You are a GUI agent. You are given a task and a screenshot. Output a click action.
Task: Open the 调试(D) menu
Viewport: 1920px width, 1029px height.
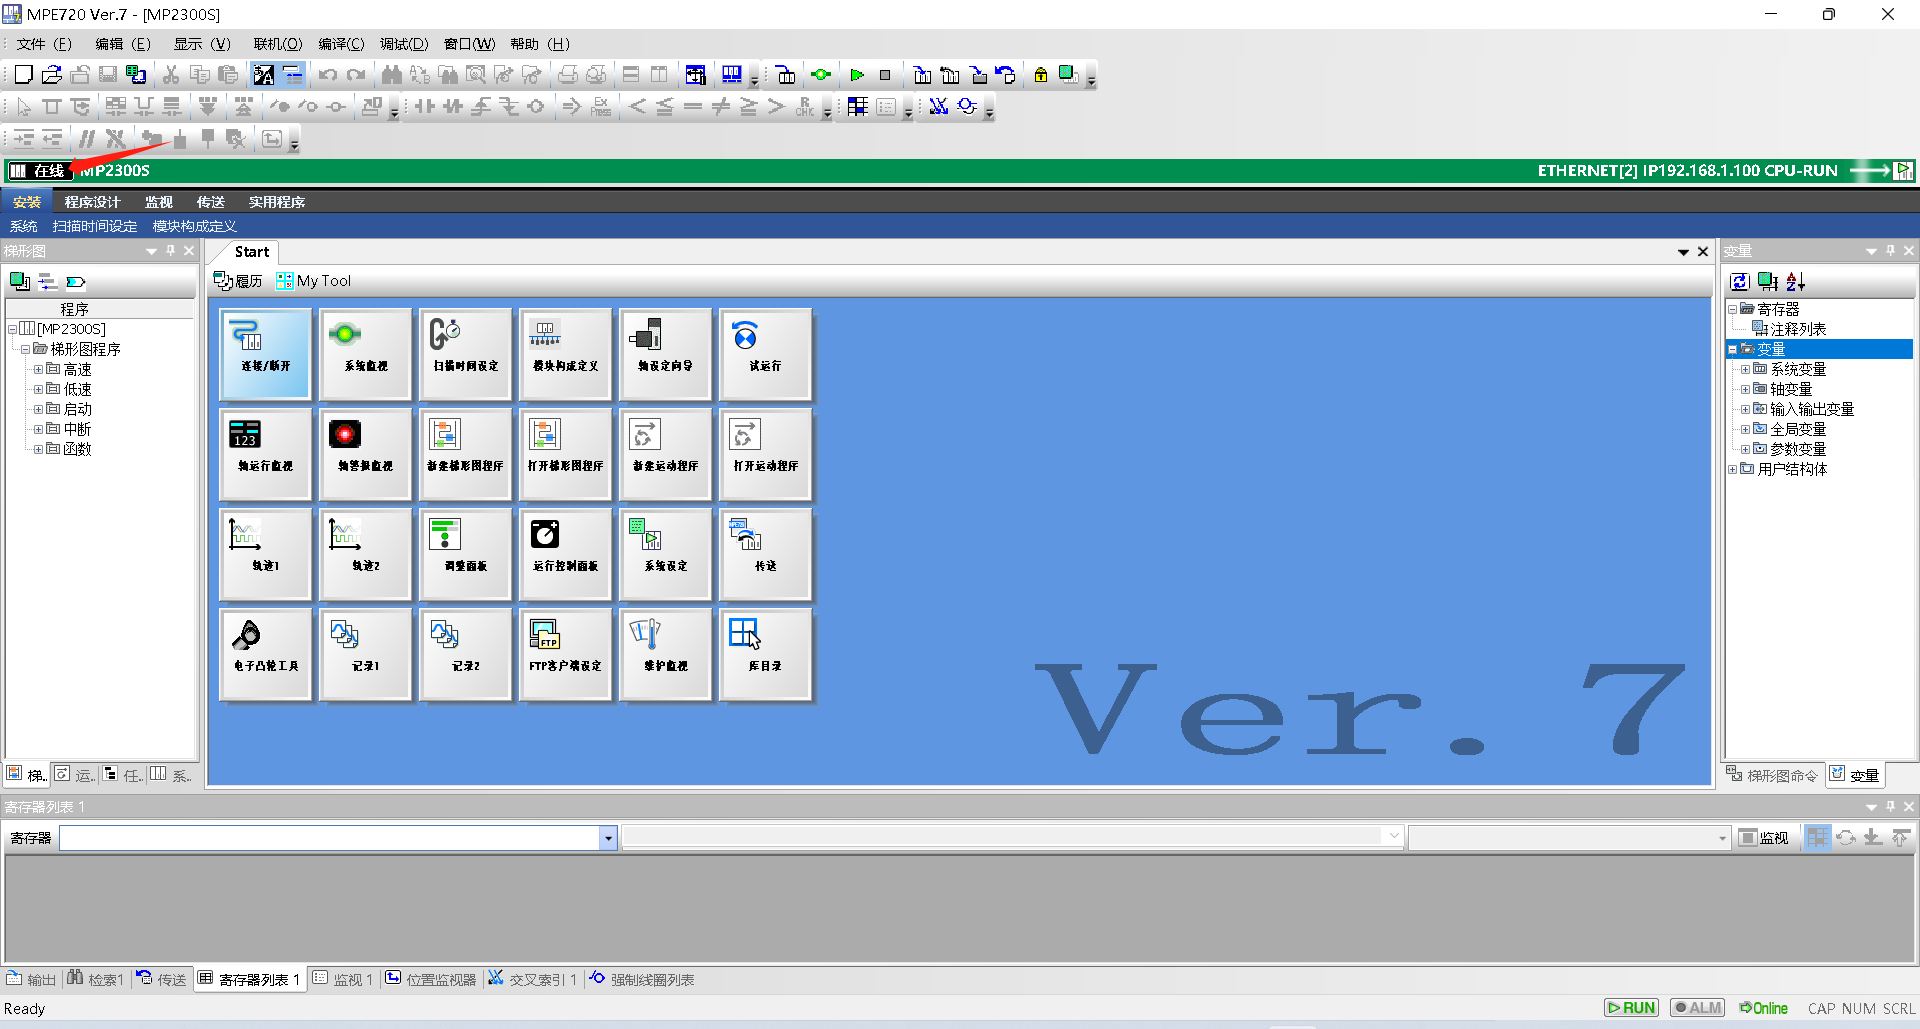pyautogui.click(x=404, y=44)
